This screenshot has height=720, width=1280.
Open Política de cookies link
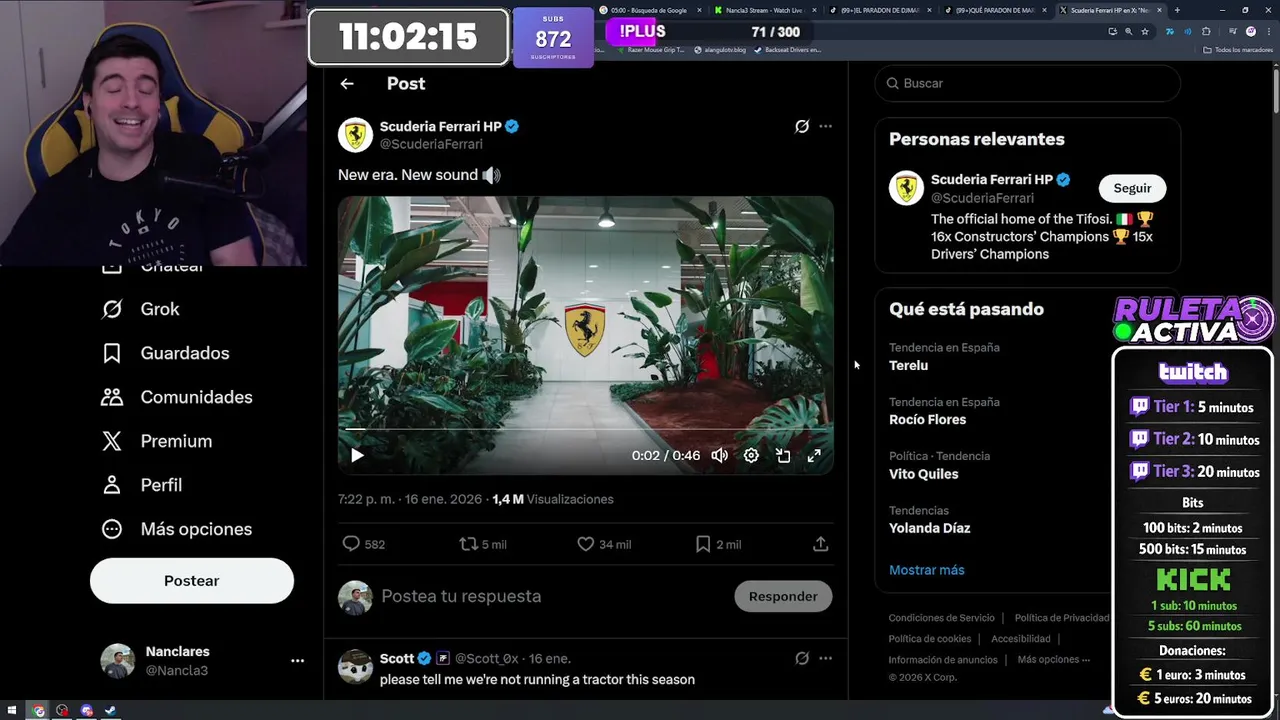click(930, 639)
